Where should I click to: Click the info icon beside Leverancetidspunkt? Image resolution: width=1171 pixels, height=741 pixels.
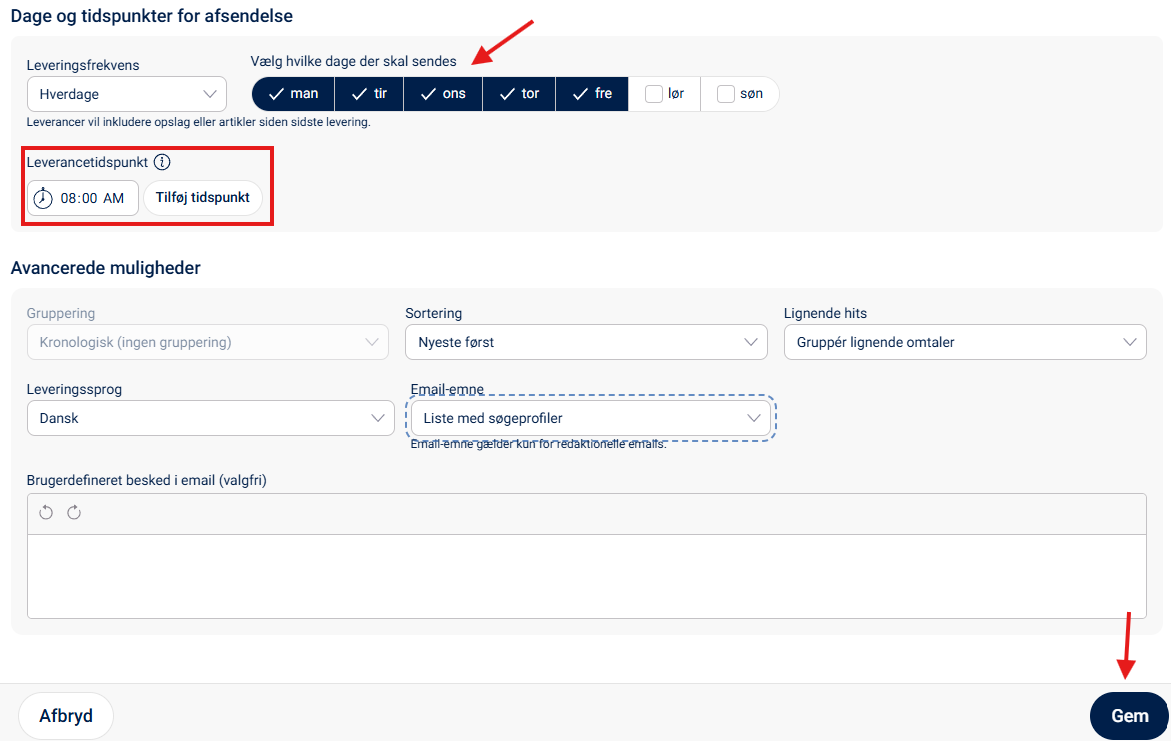tap(162, 162)
